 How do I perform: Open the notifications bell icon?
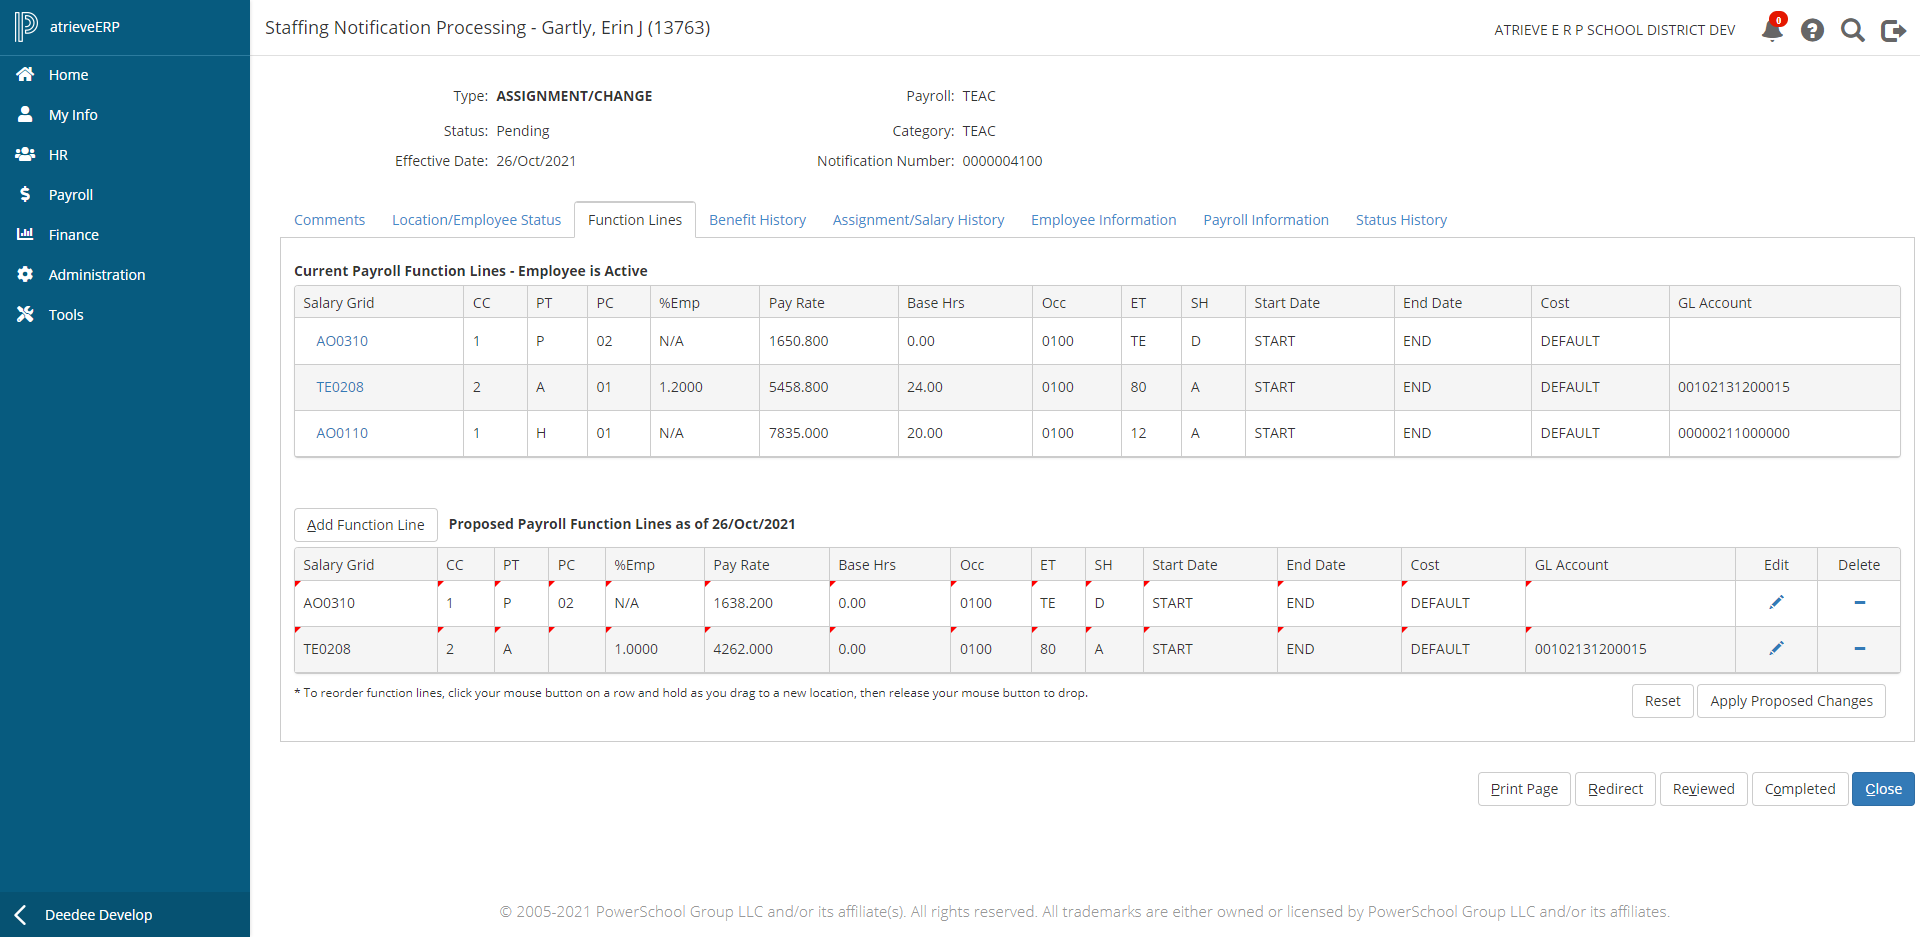click(x=1771, y=30)
